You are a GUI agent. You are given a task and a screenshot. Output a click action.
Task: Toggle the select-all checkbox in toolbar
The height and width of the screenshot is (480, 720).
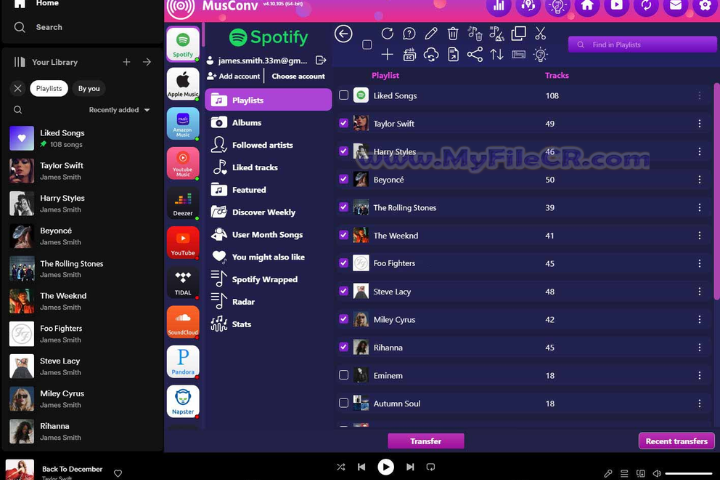[367, 45]
